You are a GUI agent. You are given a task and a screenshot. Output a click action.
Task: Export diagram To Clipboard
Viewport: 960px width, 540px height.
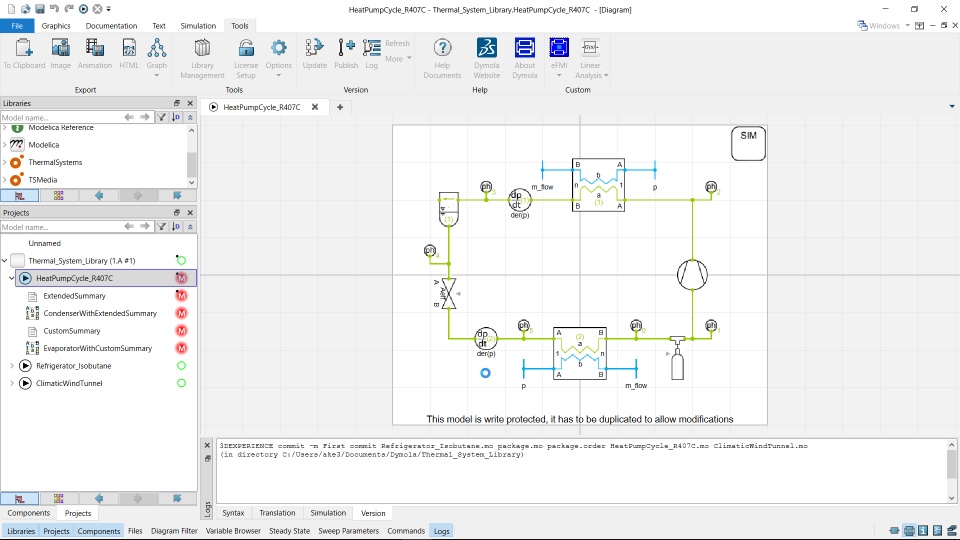tap(24, 54)
